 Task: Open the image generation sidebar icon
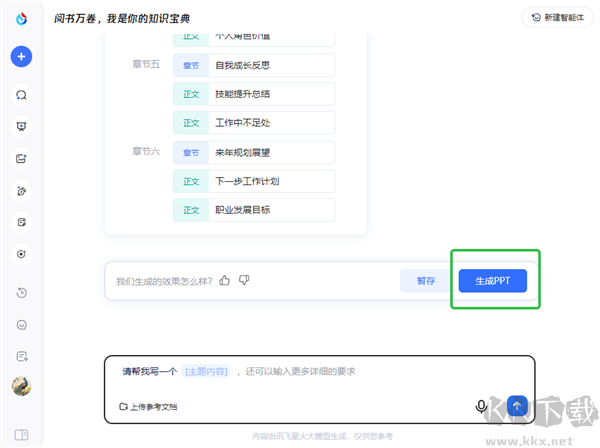(21, 158)
